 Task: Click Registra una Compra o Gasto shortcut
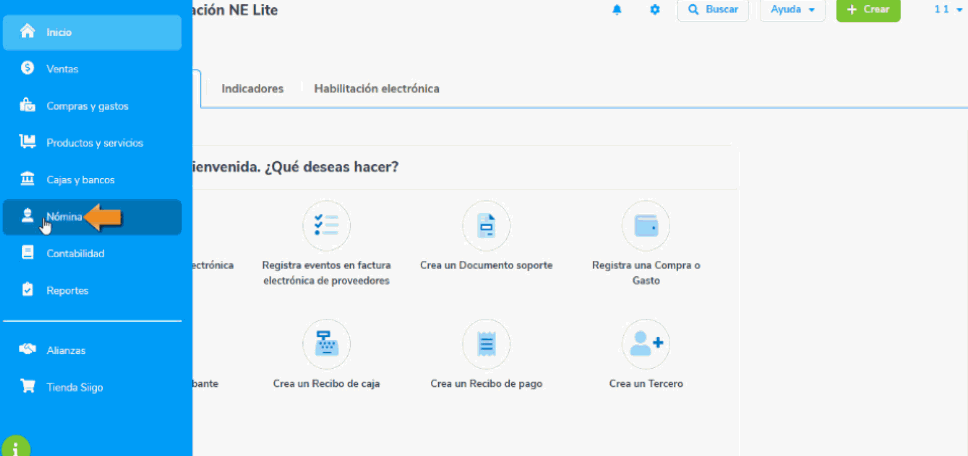pyautogui.click(x=645, y=241)
